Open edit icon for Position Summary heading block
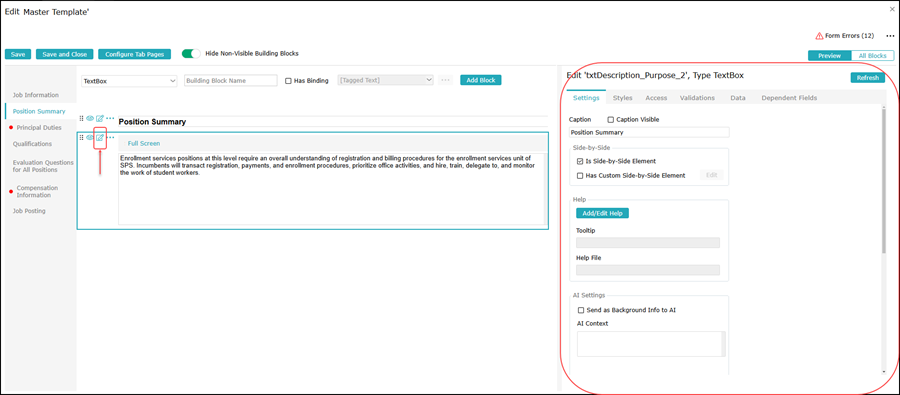The width and height of the screenshot is (900, 395). tap(100, 118)
